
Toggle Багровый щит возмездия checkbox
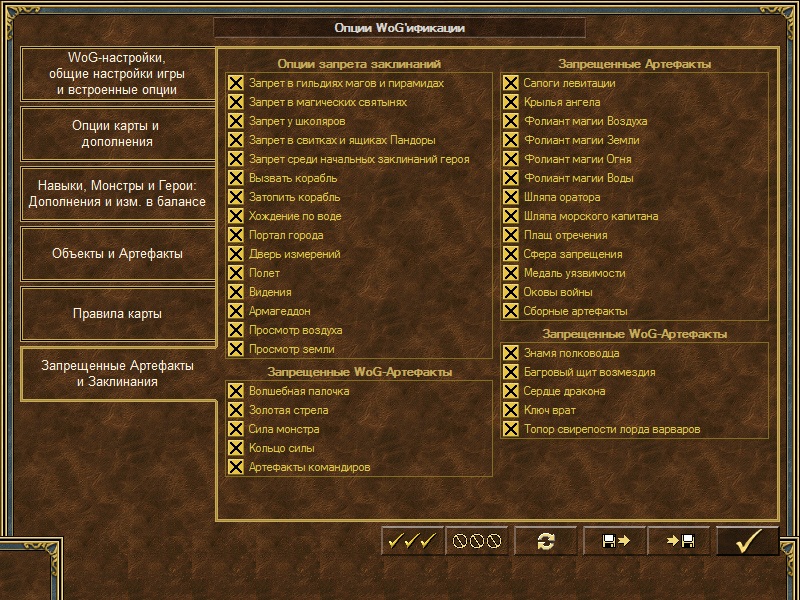511,372
